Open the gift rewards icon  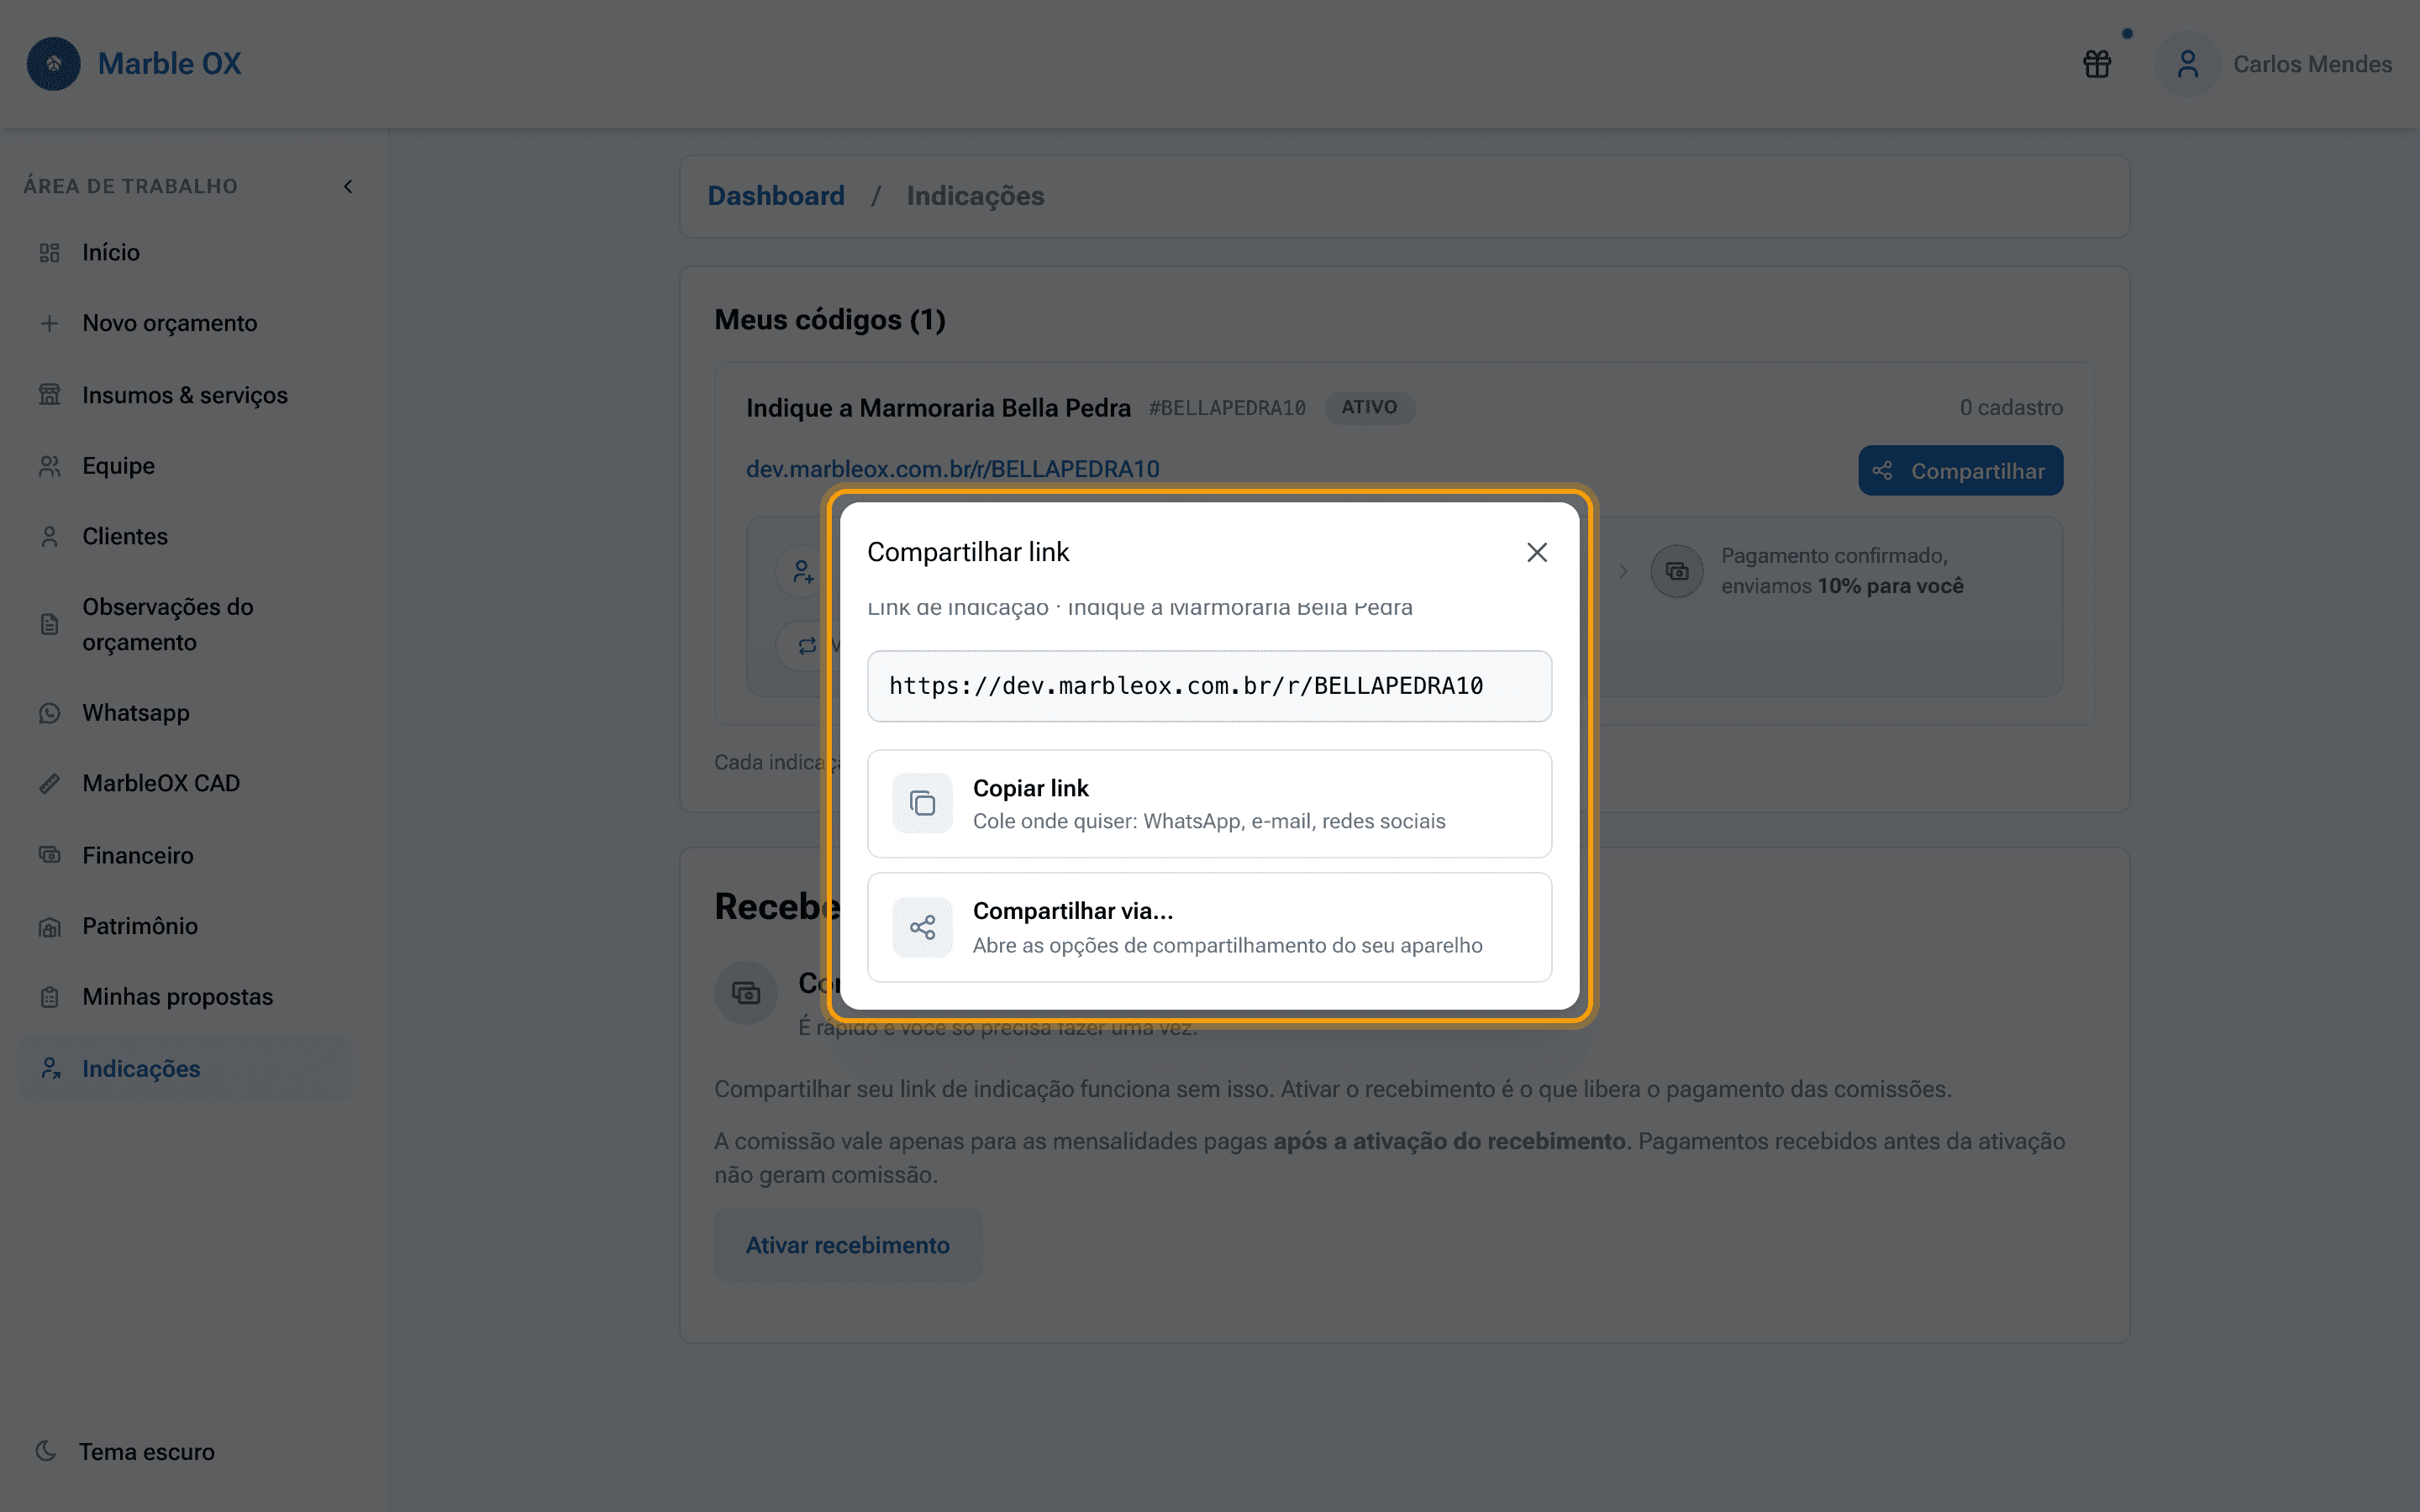[2097, 64]
